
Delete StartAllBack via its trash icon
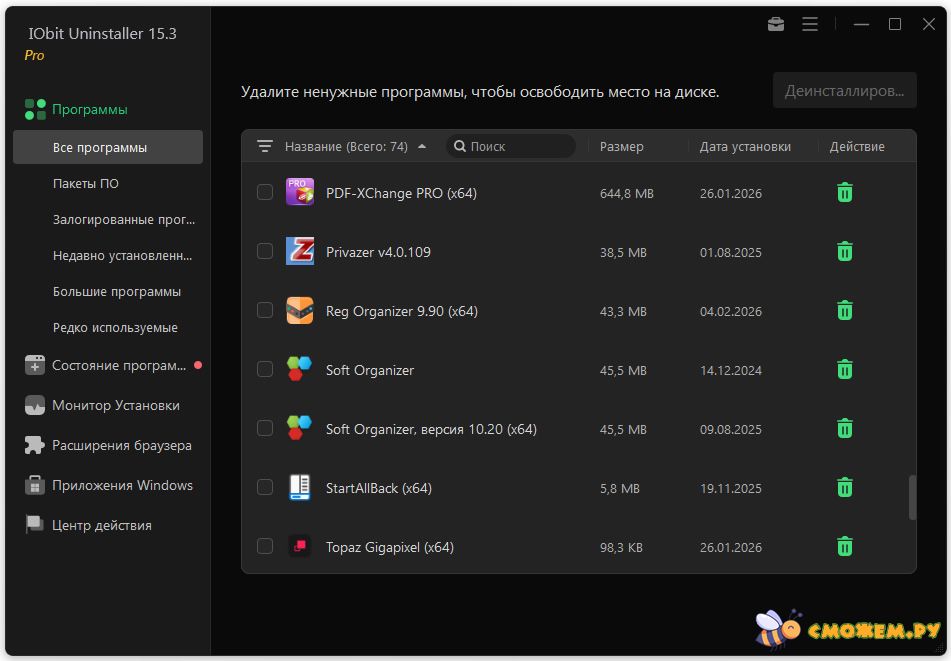point(844,488)
